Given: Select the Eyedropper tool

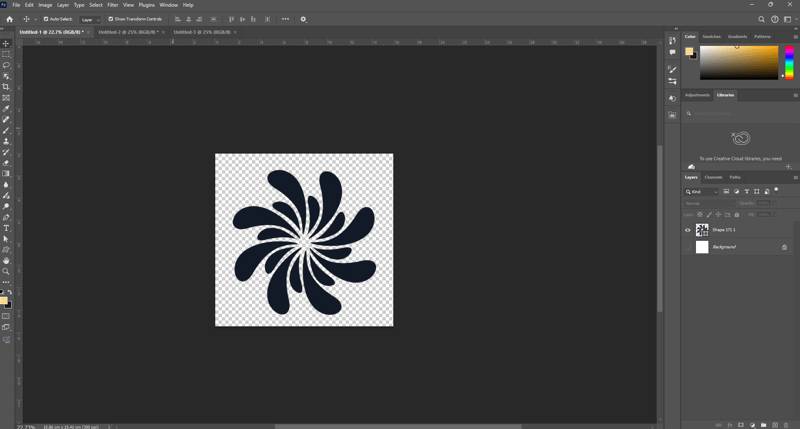Looking at the screenshot, I should 6,109.
